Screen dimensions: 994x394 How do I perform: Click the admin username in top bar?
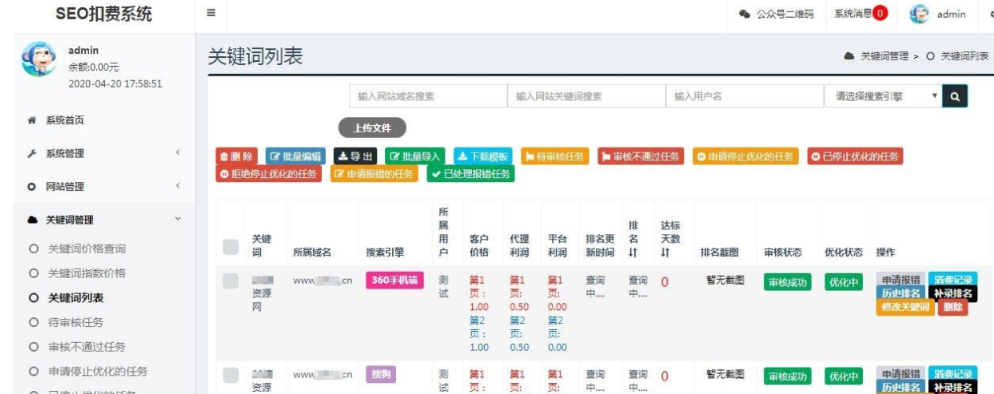pos(951,14)
